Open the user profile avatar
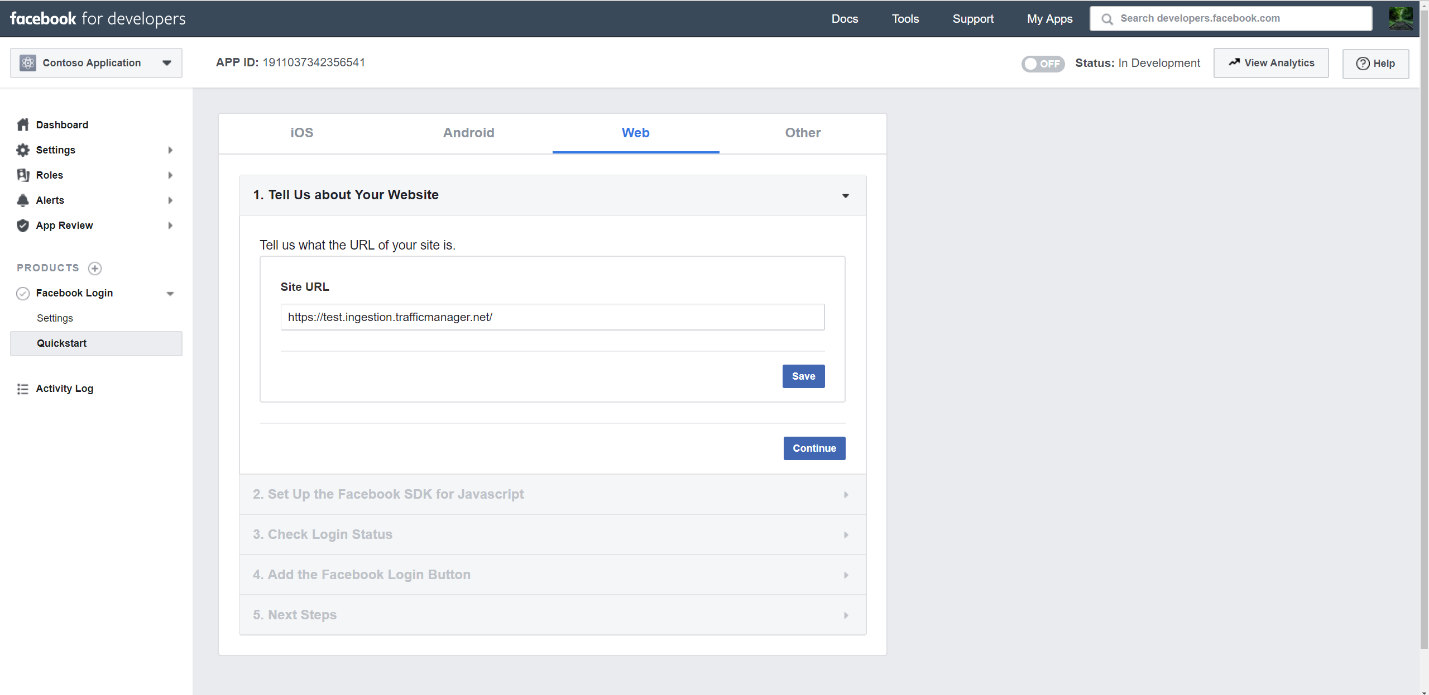This screenshot has height=695, width=1429. (x=1401, y=18)
